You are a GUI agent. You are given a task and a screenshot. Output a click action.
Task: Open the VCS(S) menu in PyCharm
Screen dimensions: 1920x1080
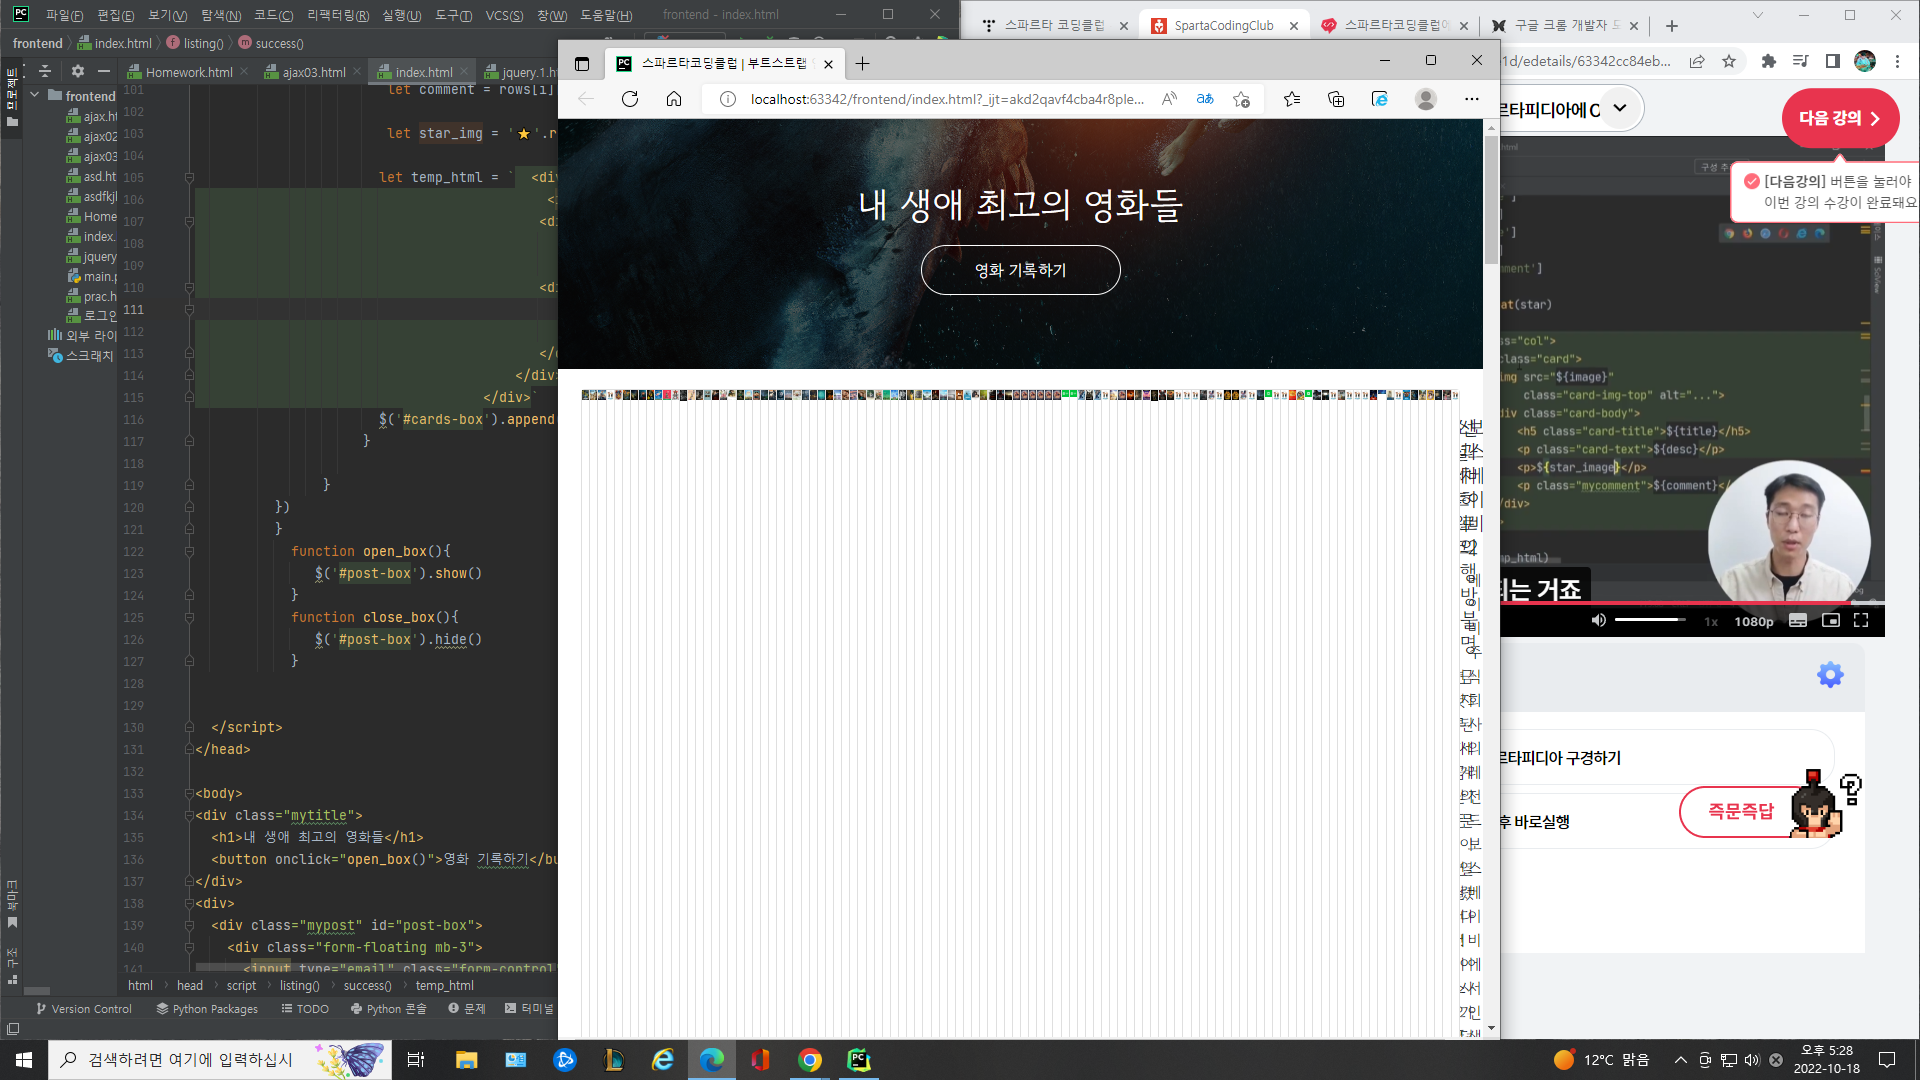click(x=504, y=15)
